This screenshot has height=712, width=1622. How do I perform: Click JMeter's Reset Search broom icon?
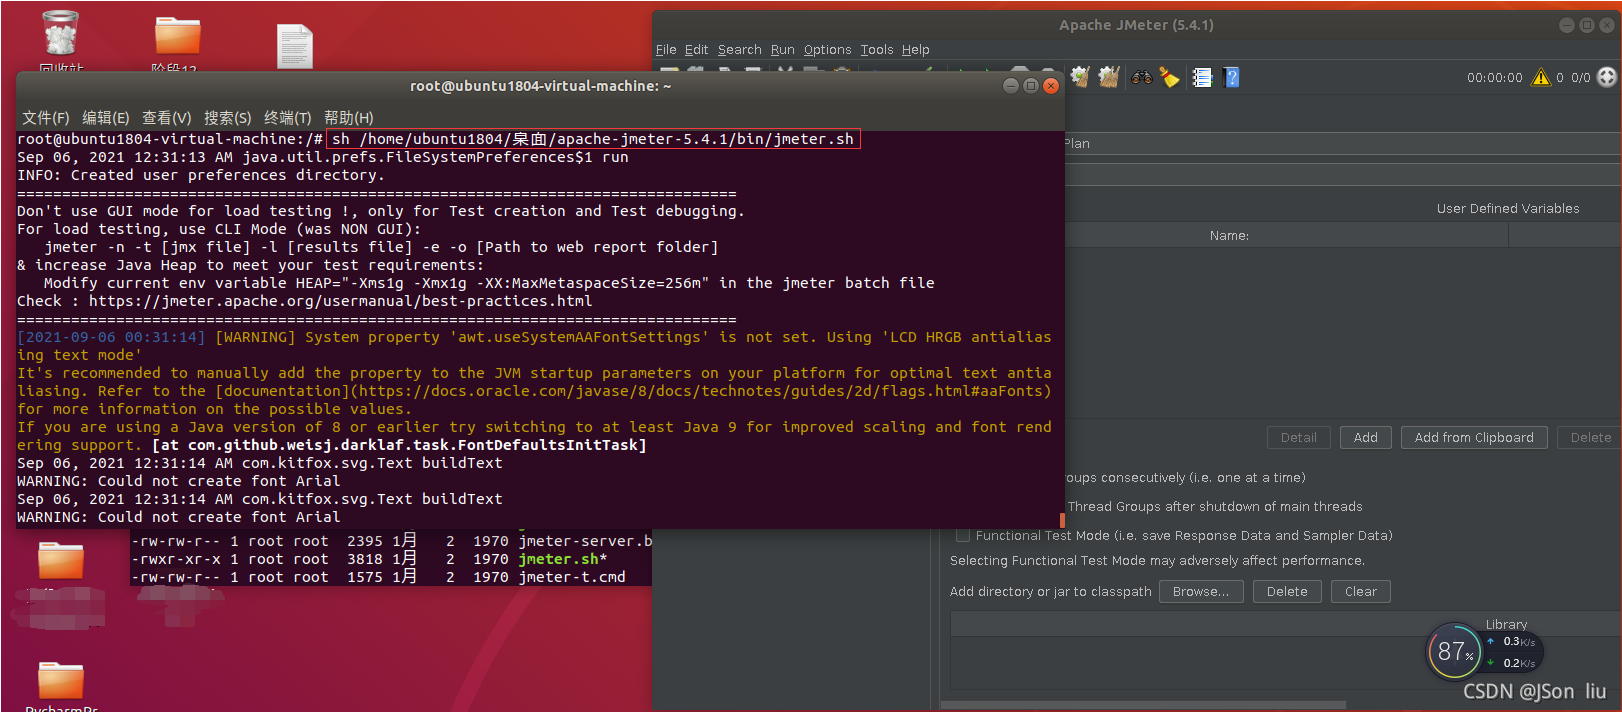tap(1170, 77)
